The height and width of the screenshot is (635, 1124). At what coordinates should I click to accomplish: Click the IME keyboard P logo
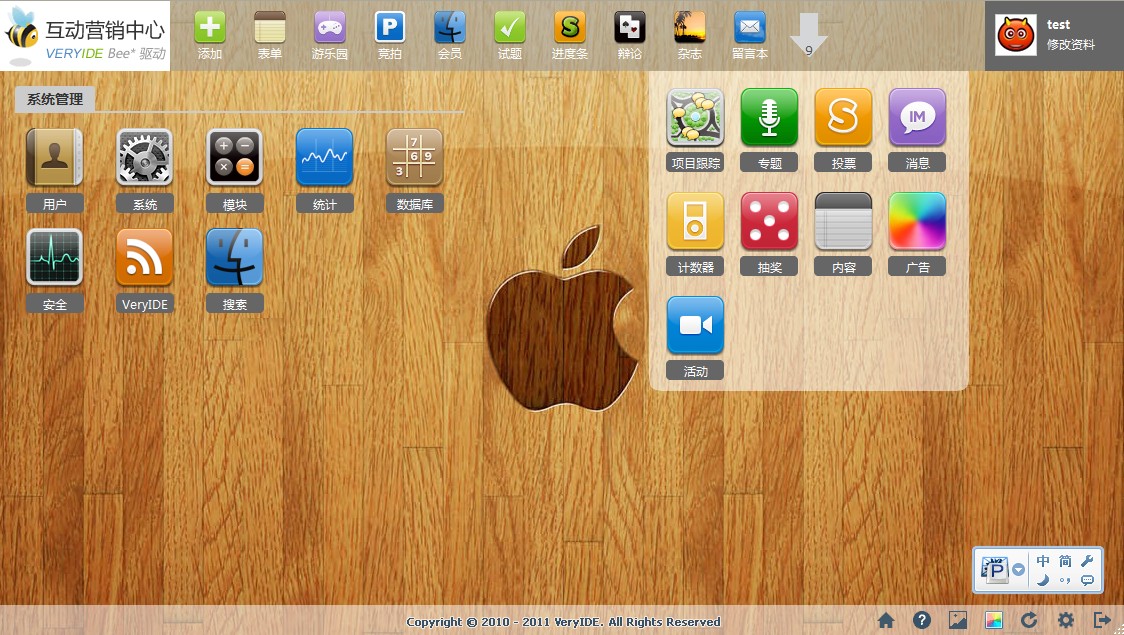995,570
